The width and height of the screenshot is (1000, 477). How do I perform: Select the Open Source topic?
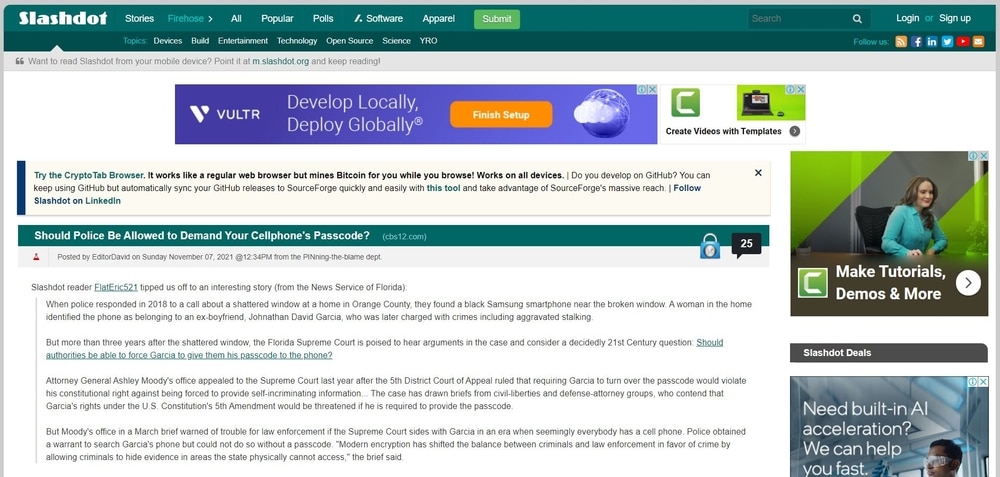point(349,41)
